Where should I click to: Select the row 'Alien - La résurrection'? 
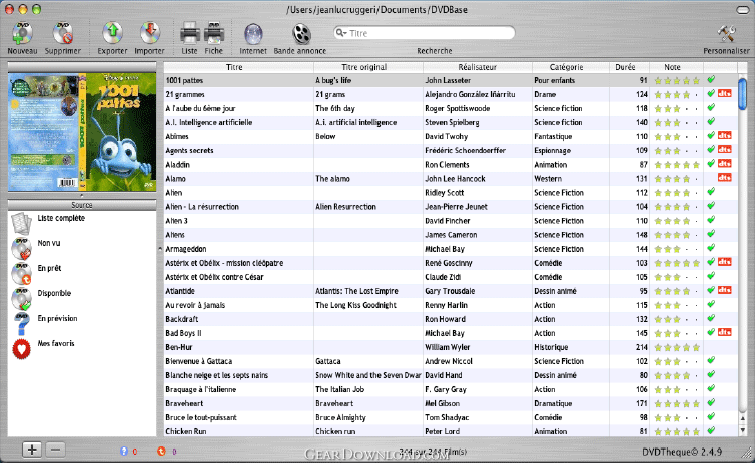coord(450,207)
